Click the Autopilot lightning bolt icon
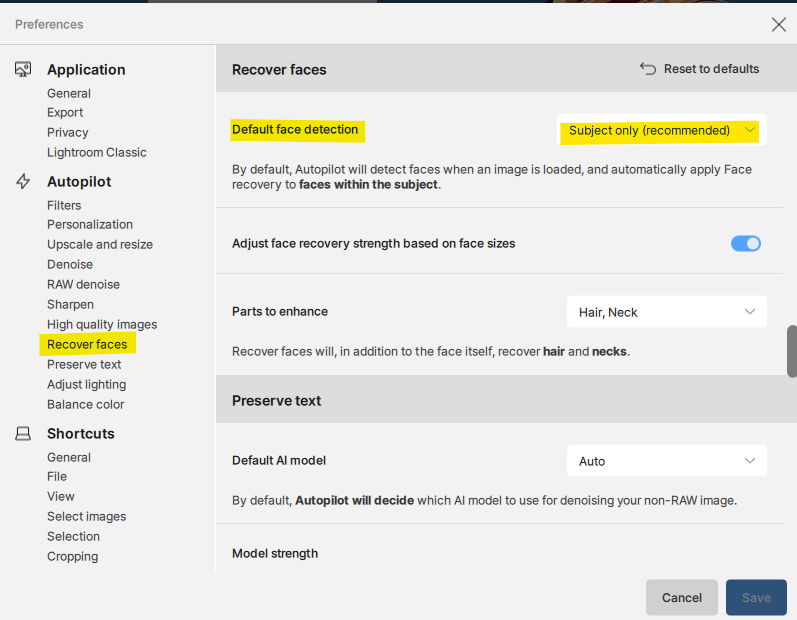 coord(23,182)
